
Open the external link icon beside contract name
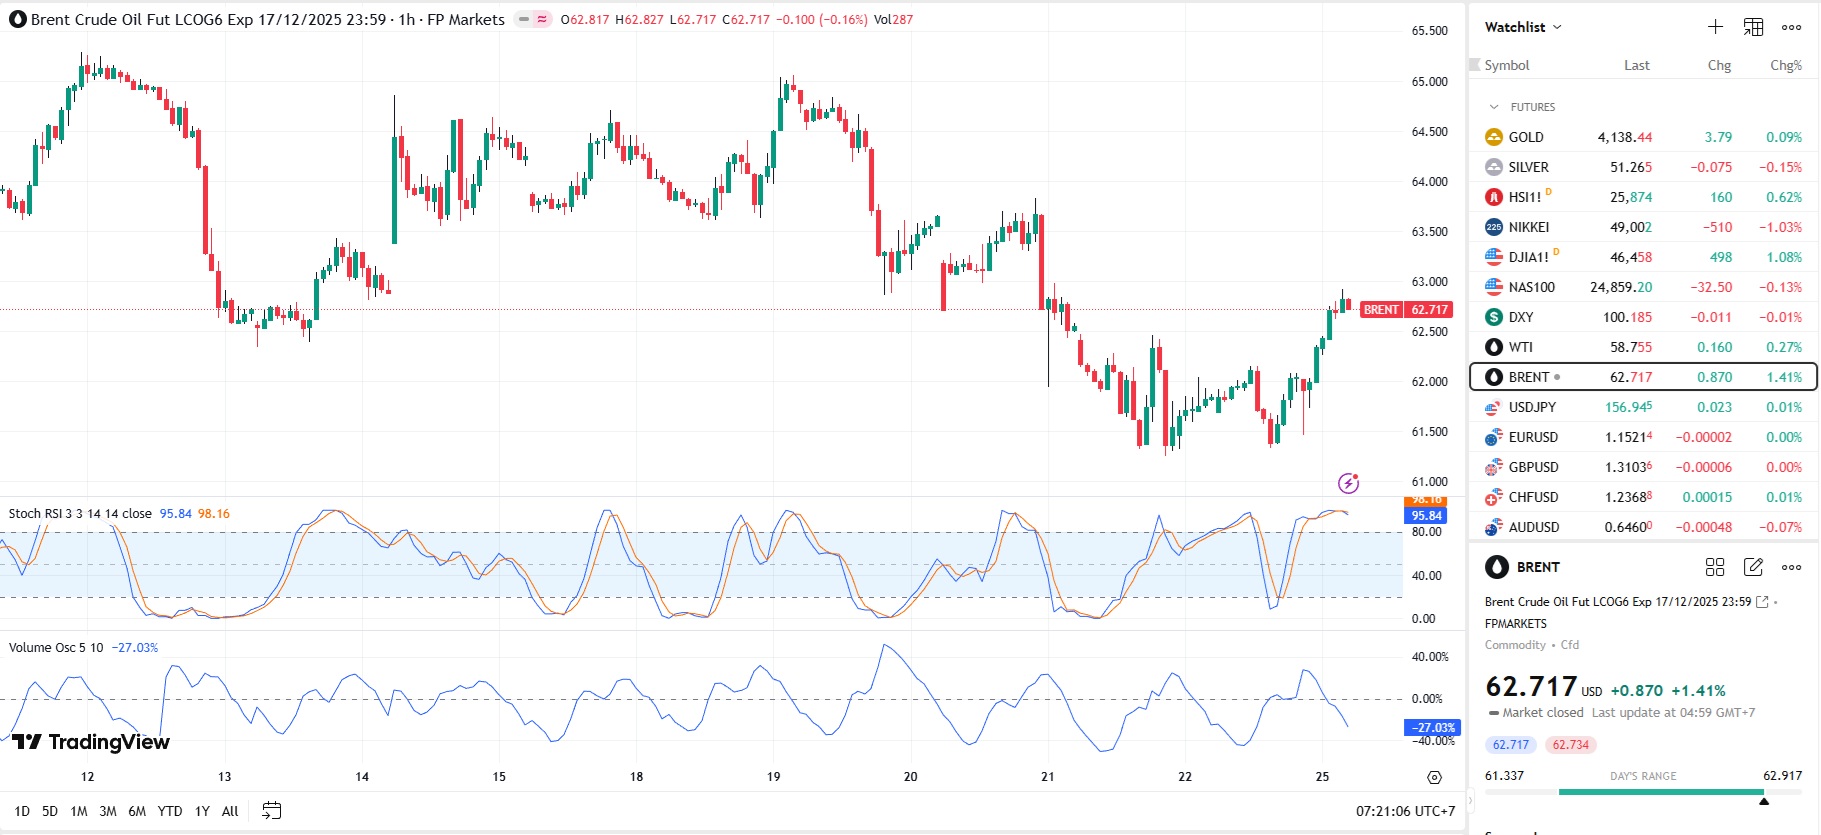click(1762, 602)
